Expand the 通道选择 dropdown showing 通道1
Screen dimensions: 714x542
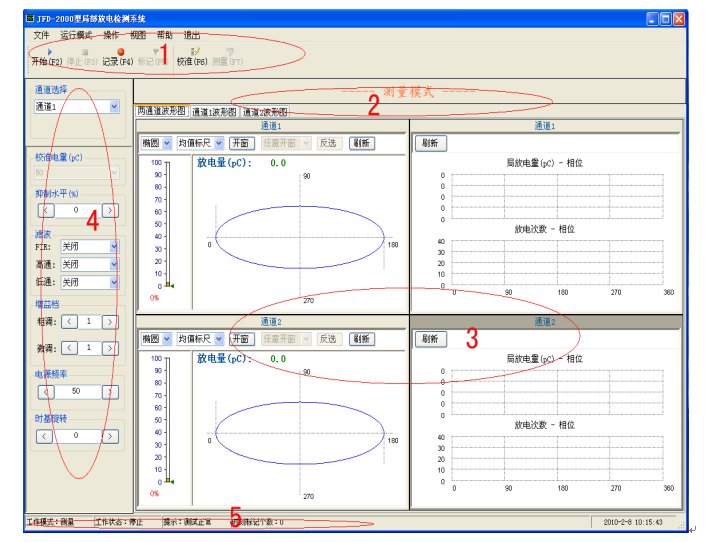click(114, 107)
